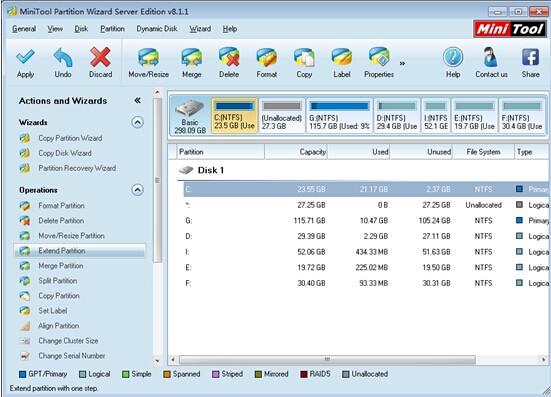
Task: Open the Help toolbar icon
Action: coord(453,63)
